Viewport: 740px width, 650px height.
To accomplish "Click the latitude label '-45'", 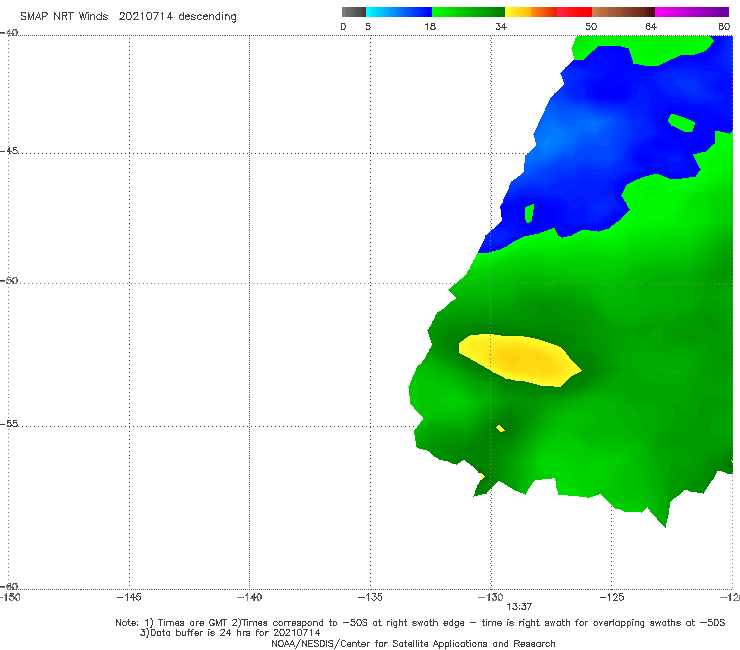I will tap(9, 151).
